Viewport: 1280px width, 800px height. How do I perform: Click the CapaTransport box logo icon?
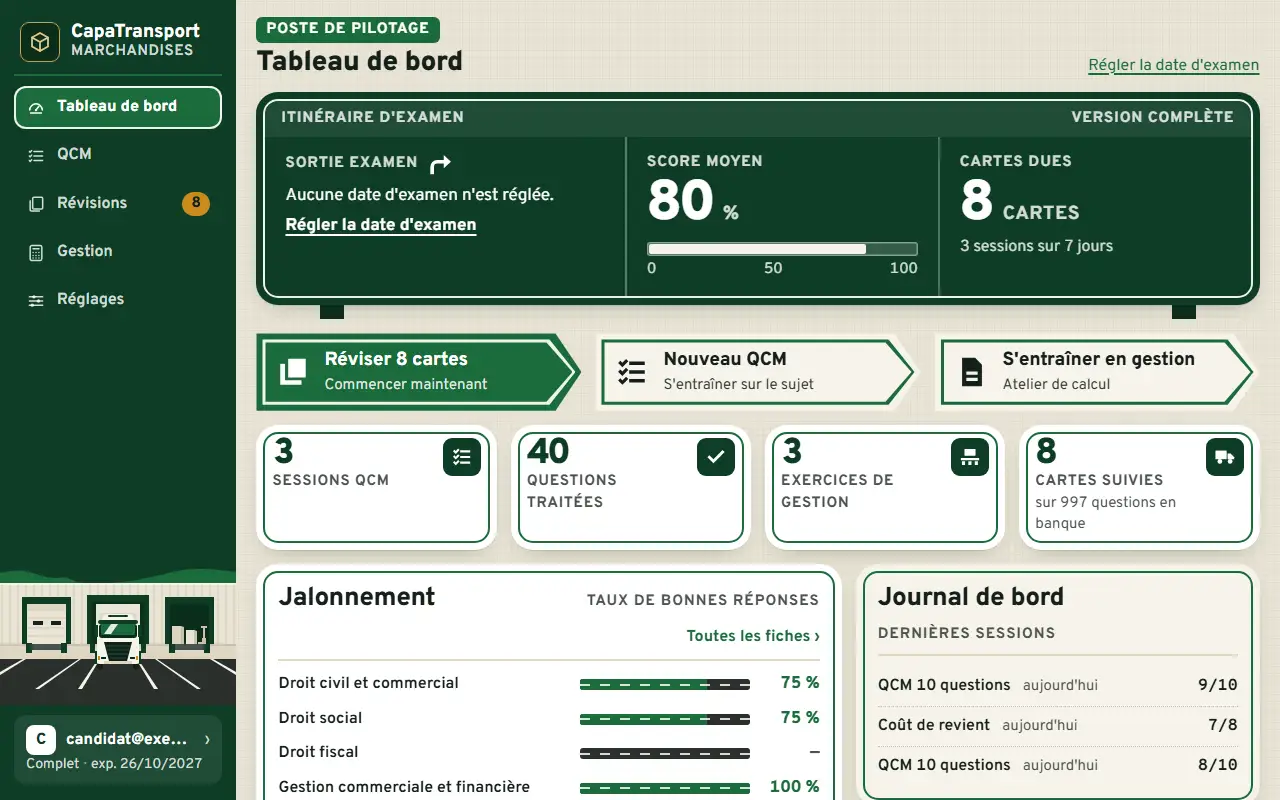point(41,41)
